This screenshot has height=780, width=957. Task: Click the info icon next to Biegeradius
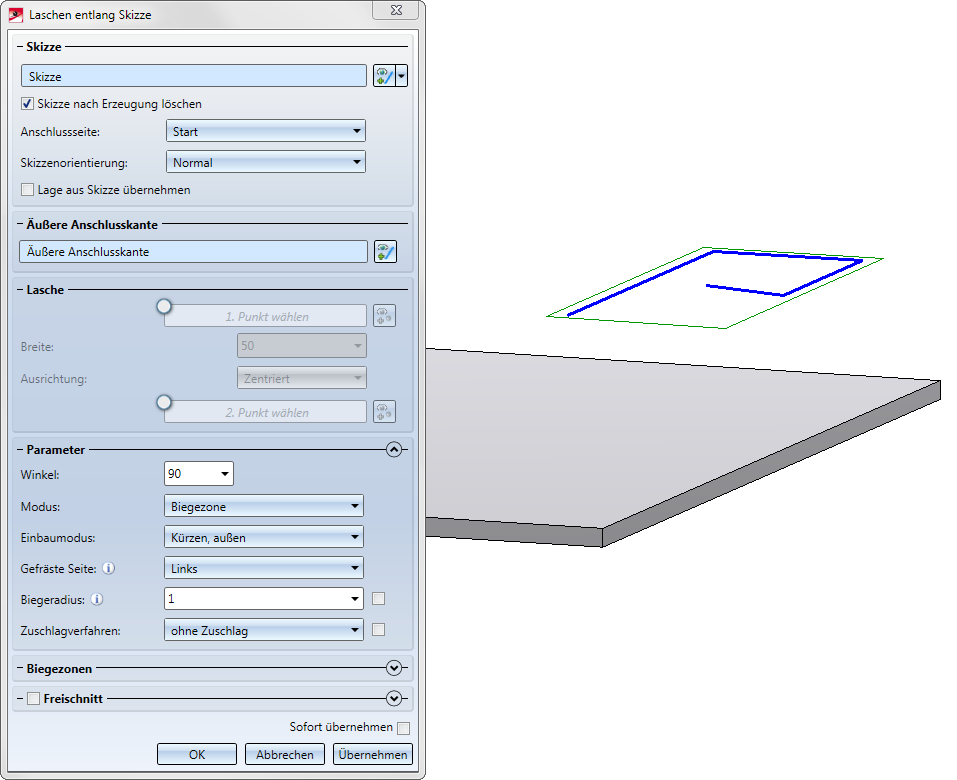(97, 599)
